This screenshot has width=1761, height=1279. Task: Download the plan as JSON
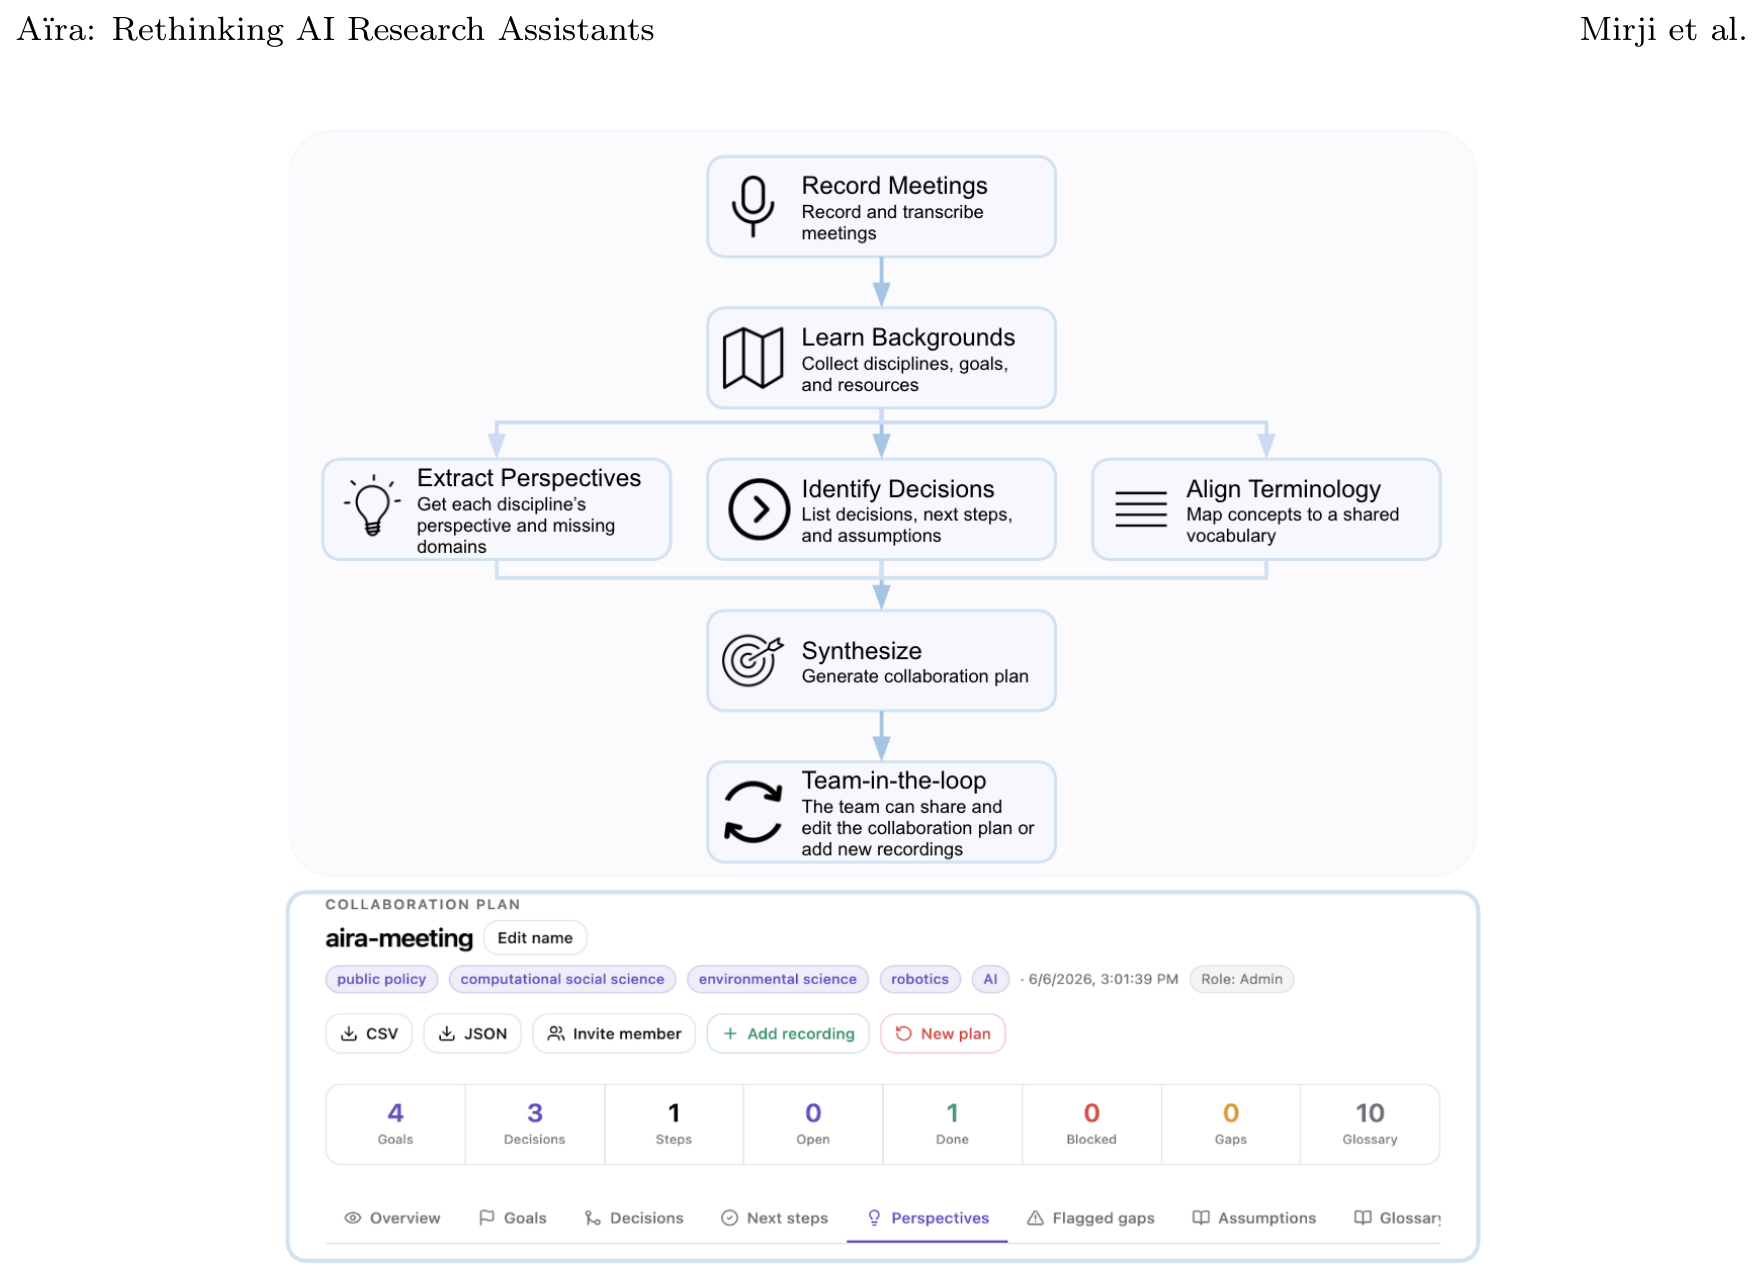tap(472, 1033)
